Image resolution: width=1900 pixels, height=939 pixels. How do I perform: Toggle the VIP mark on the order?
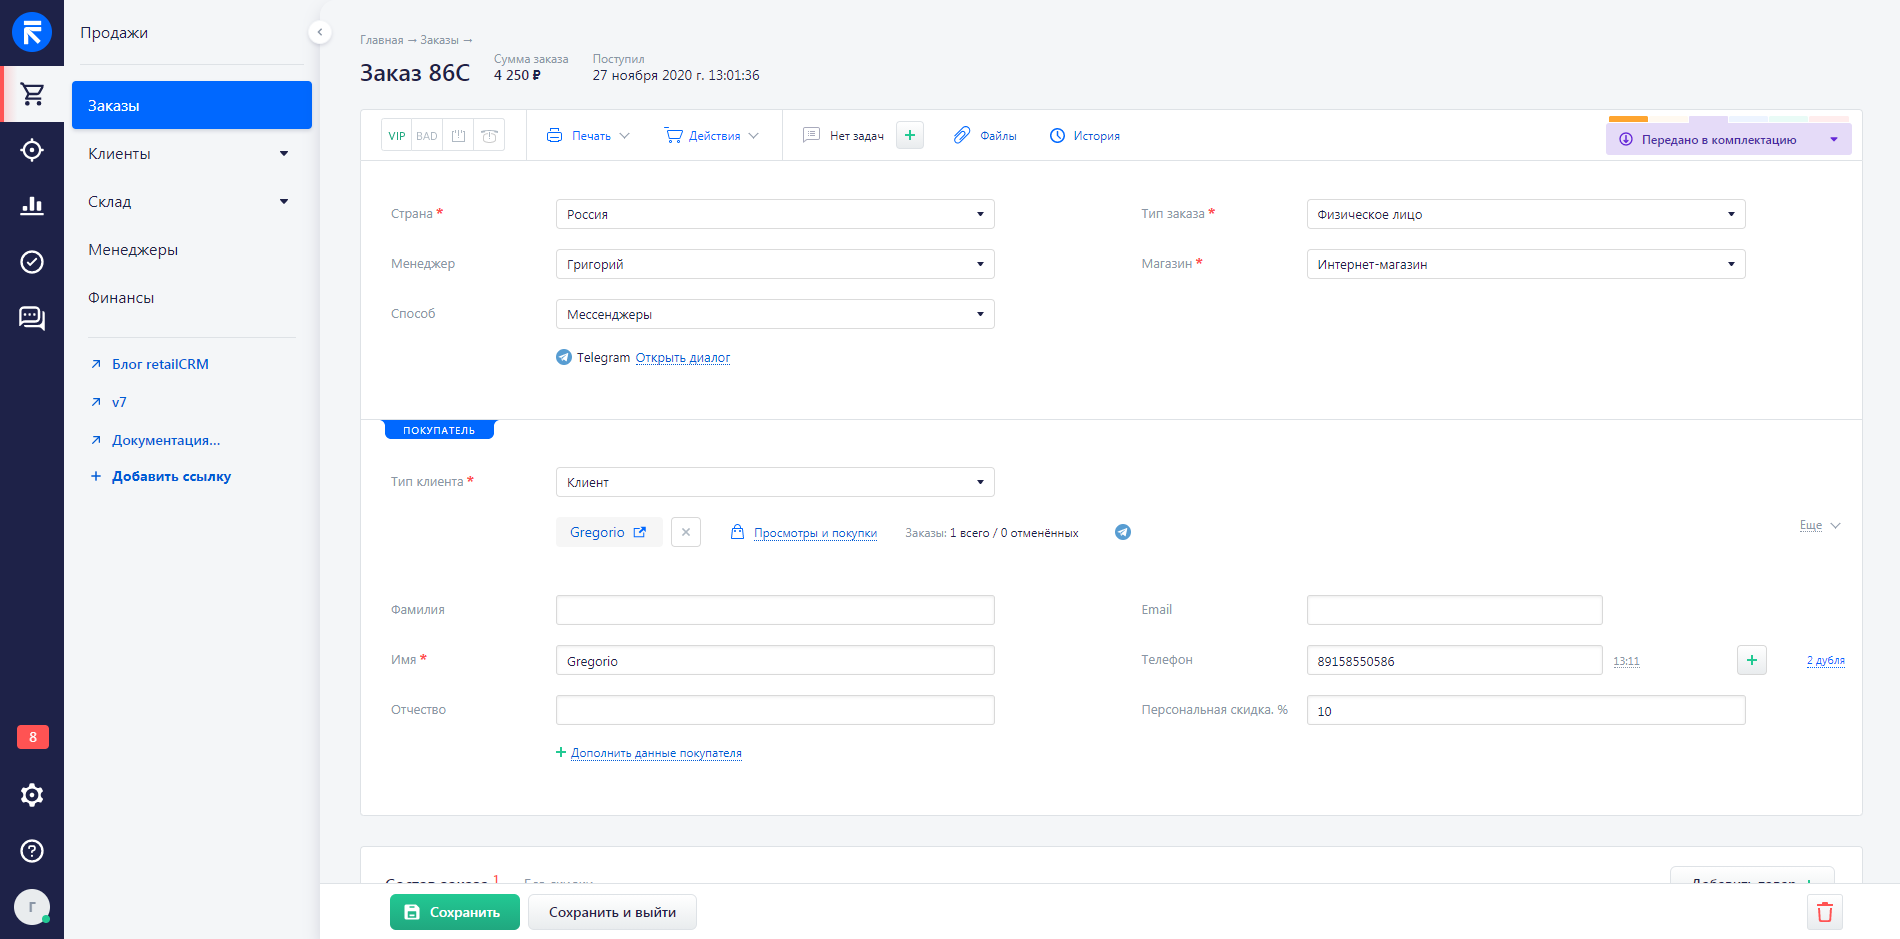tap(397, 136)
